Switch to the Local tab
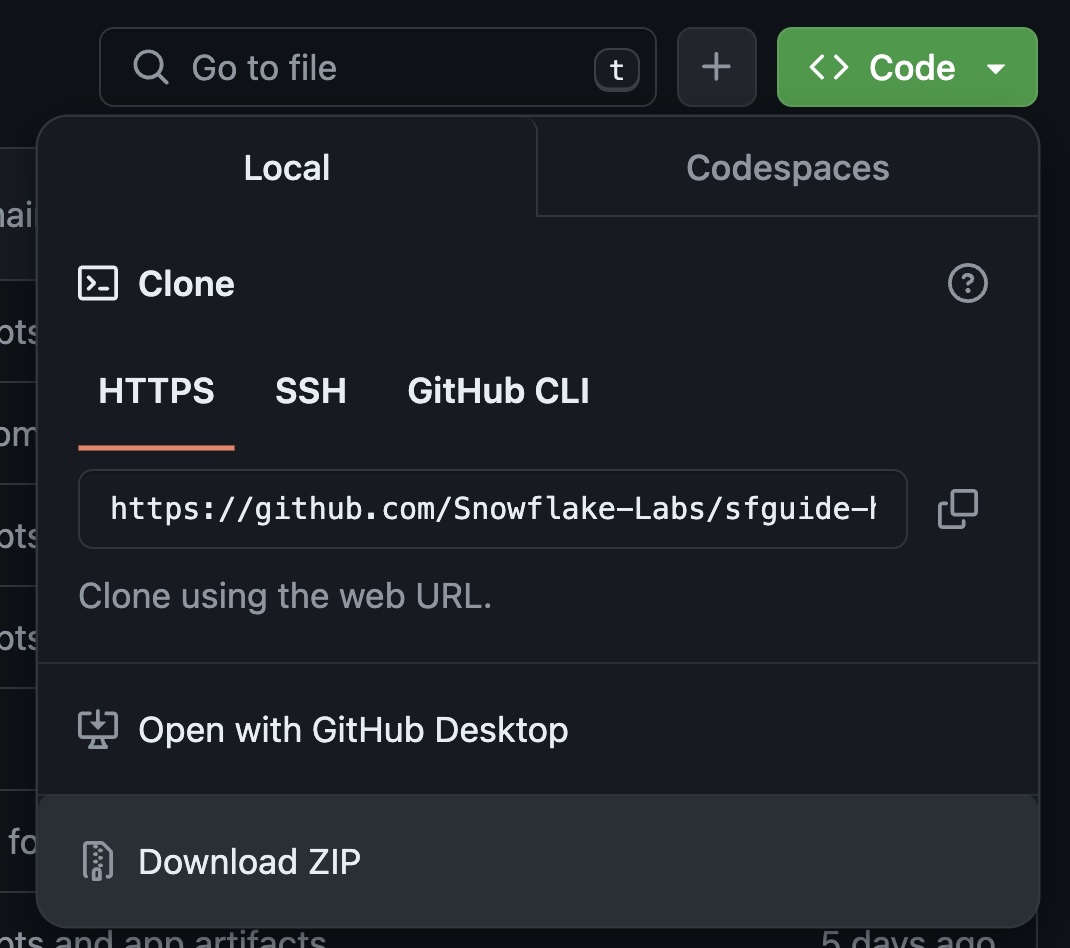The image size is (1070, 948). (x=287, y=167)
